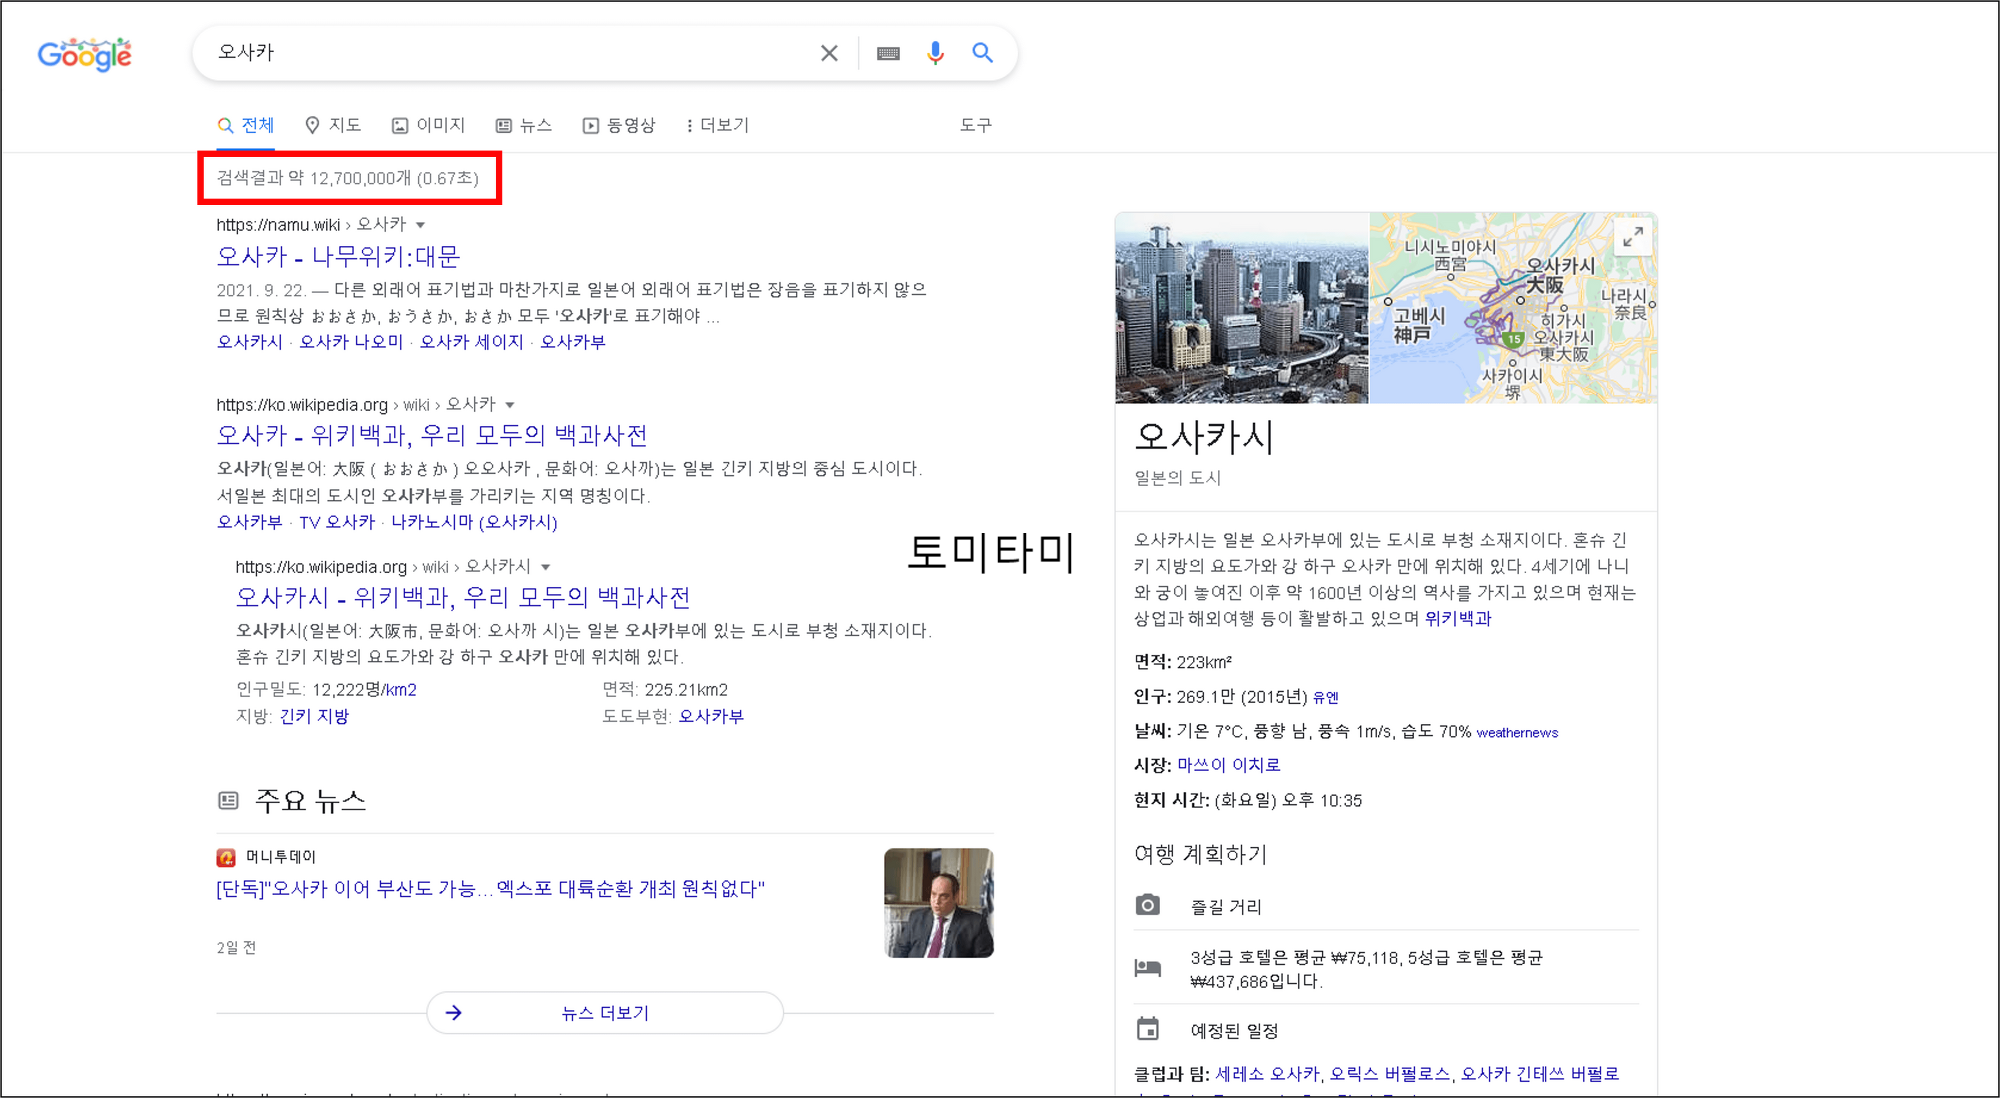Viewport: 2000px width, 1098px height.
Task: Open 도구 search tools
Action: pyautogui.click(x=976, y=125)
